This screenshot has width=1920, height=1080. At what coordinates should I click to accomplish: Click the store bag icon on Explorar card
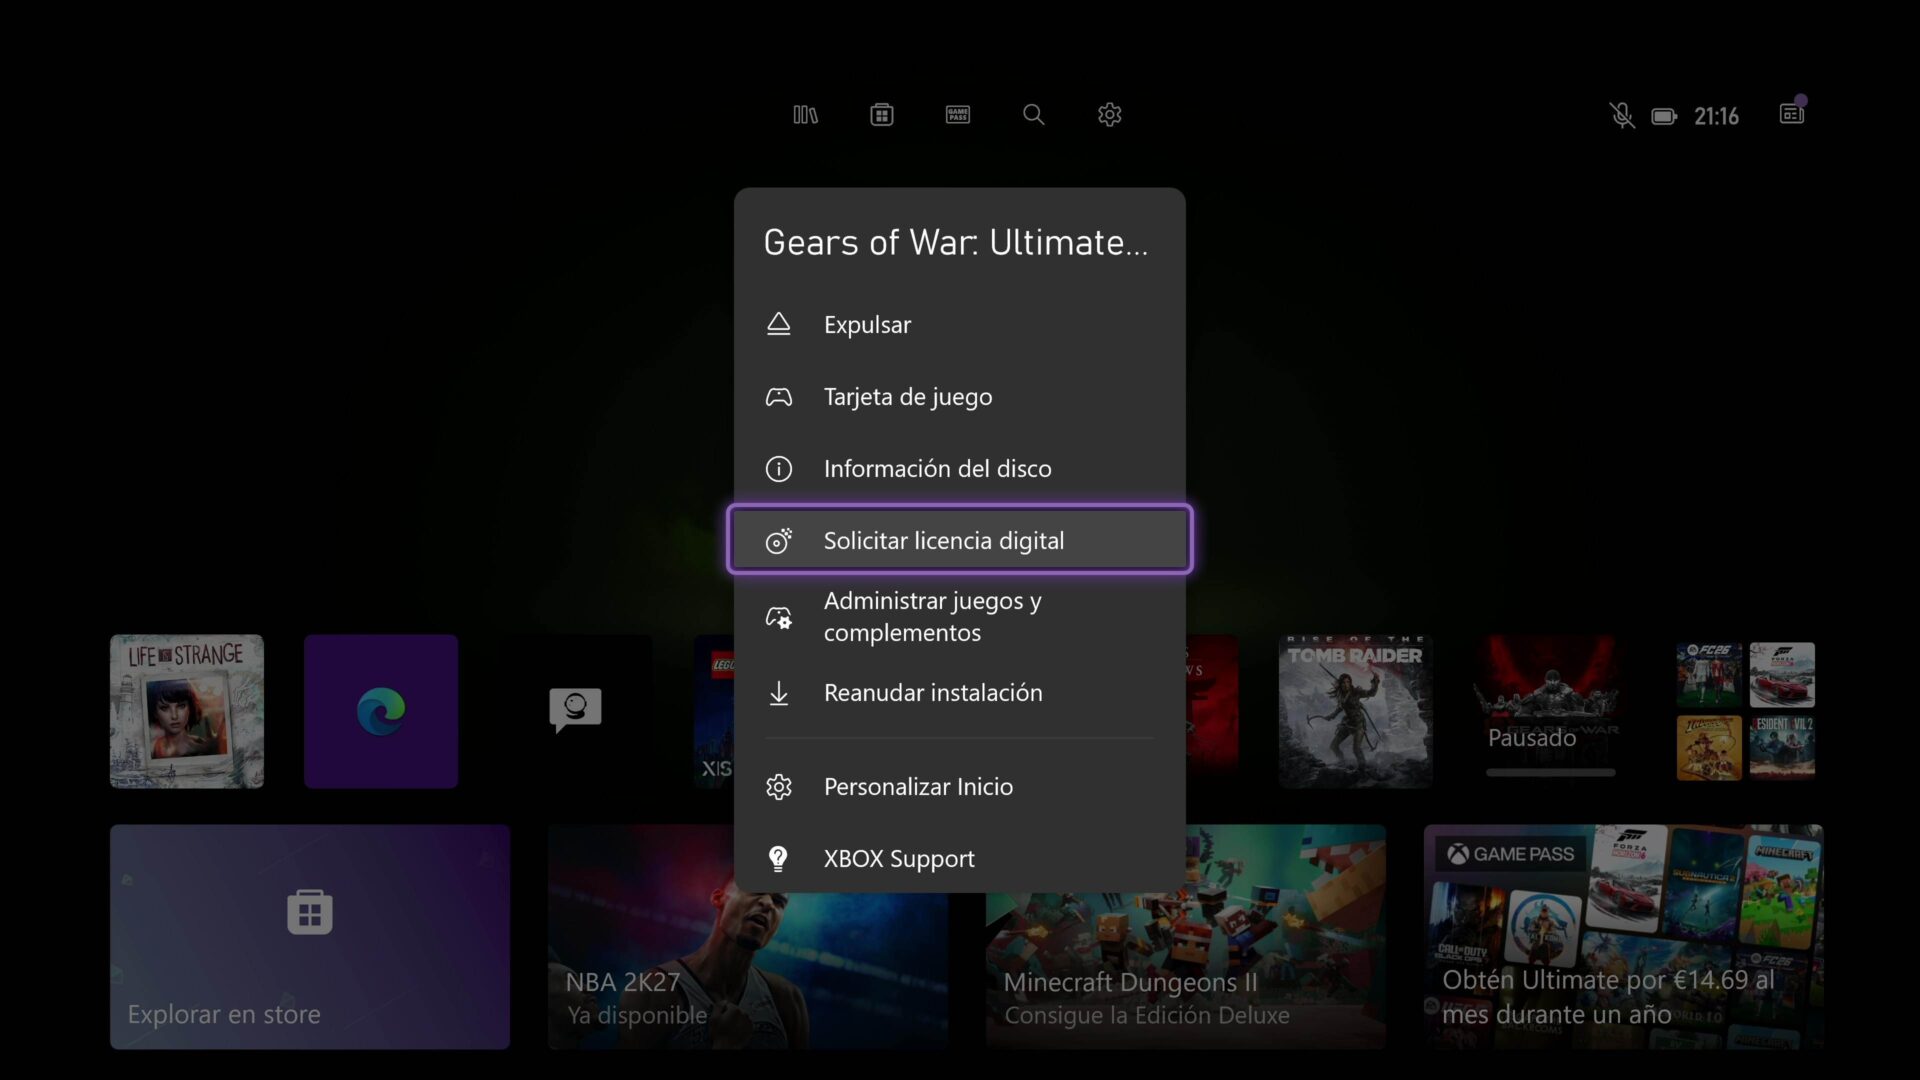pyautogui.click(x=310, y=912)
